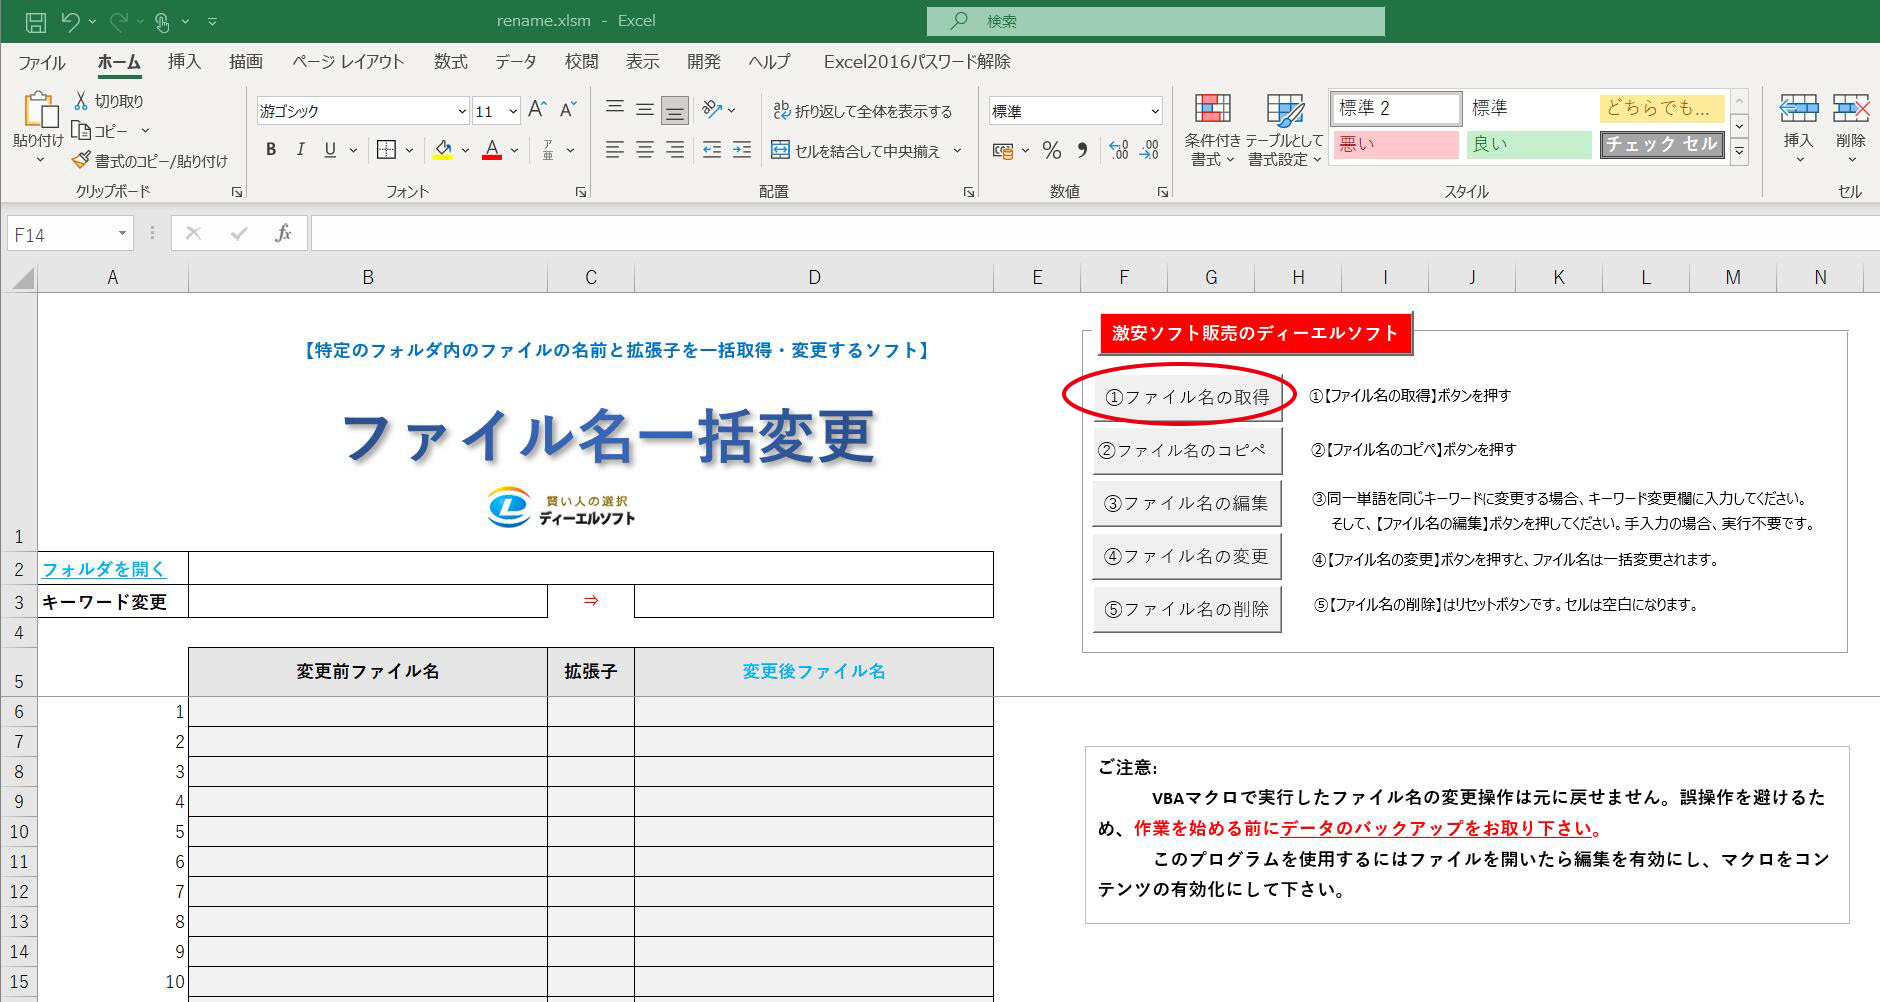This screenshot has width=1880, height=1002.
Task: Switch to the 数式 tab
Action: (x=451, y=62)
